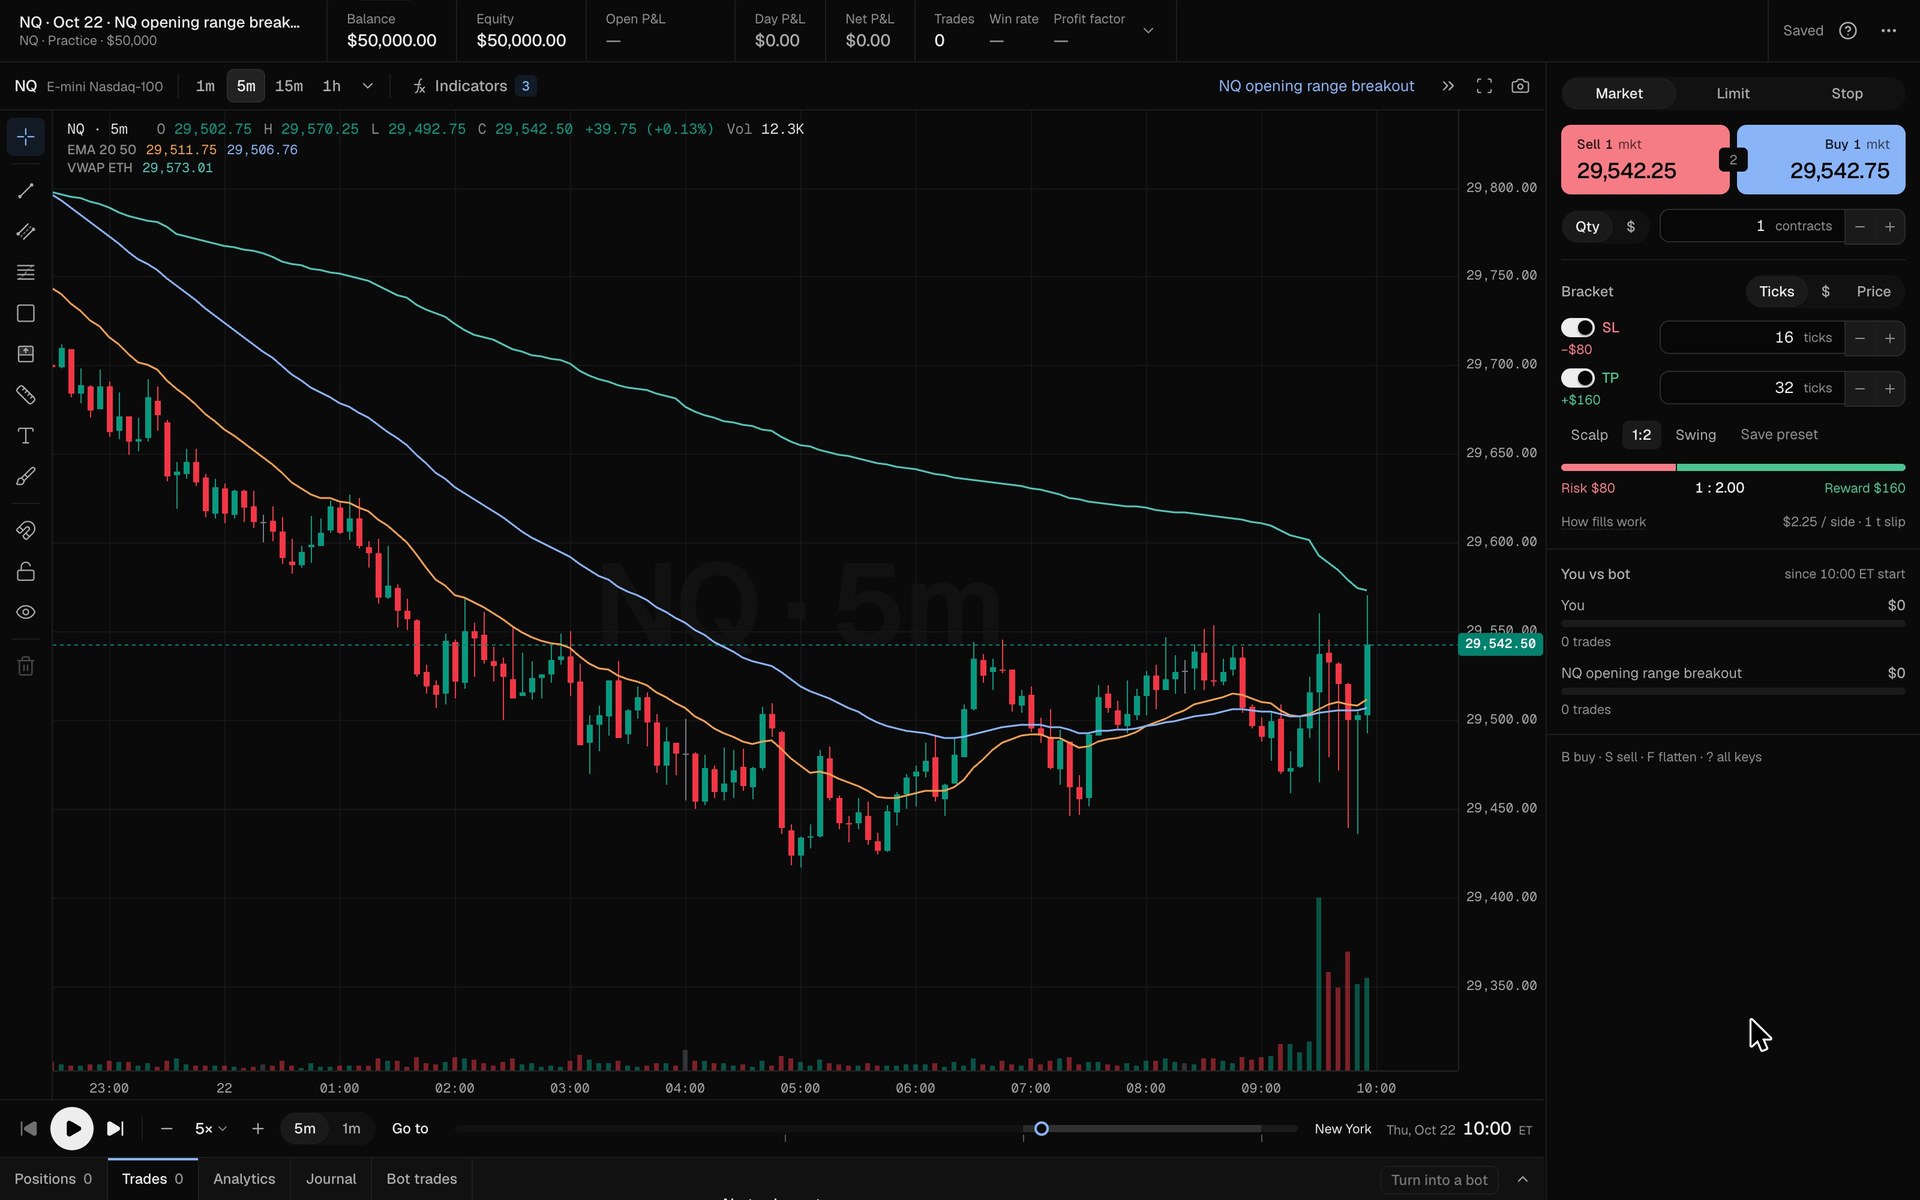This screenshot has height=1200, width=1920.
Task: Expand the stats header chevron
Action: click(1148, 31)
